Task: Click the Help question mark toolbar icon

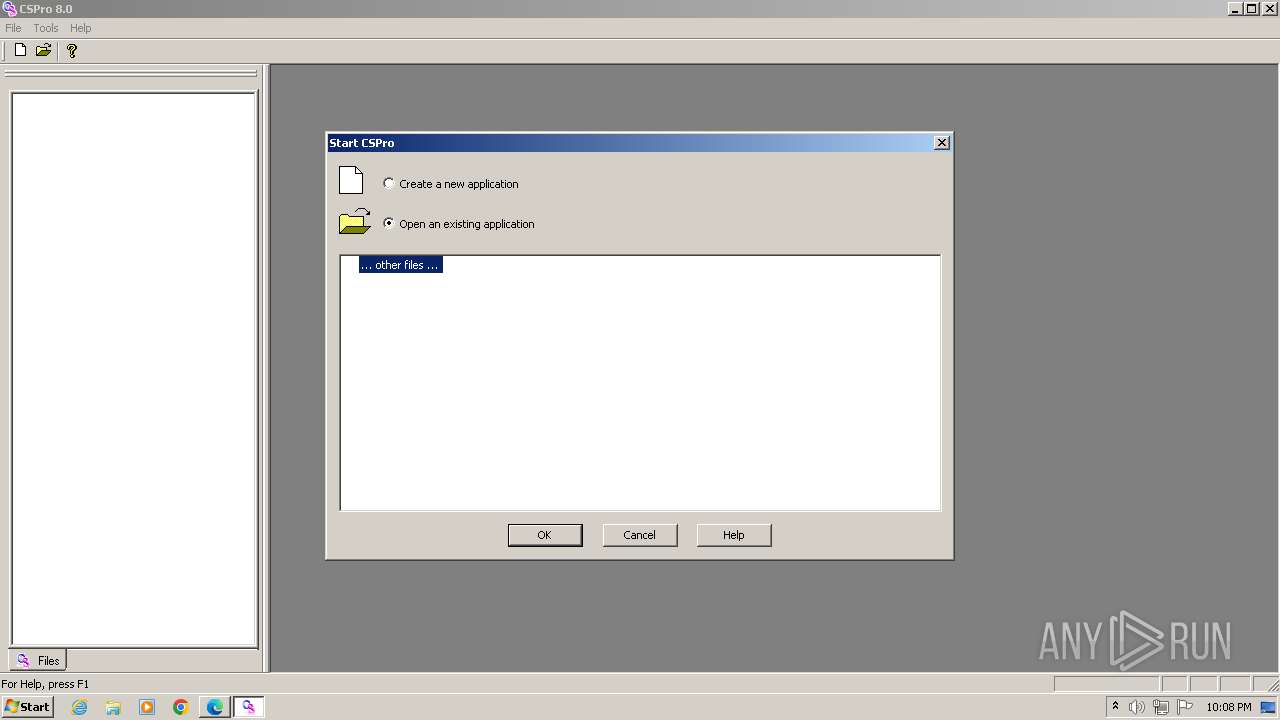Action: point(72,50)
